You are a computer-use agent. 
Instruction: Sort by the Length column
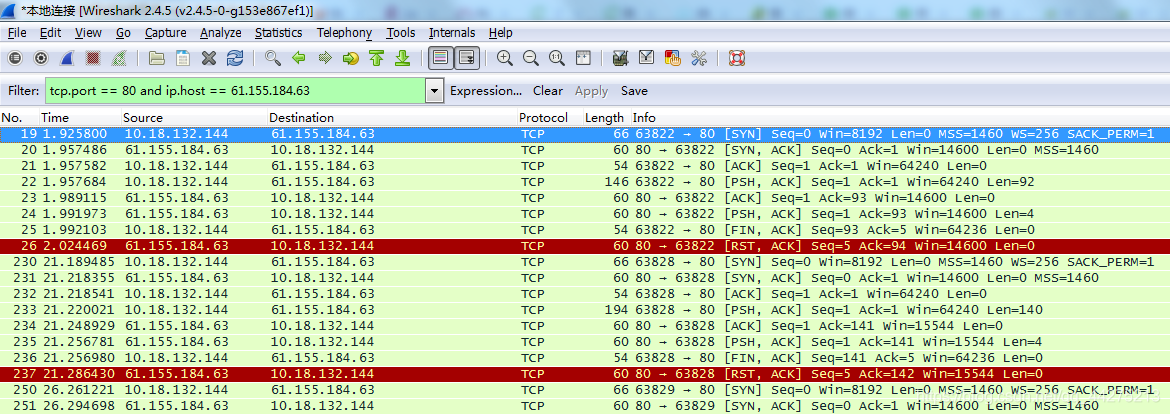click(x=606, y=118)
